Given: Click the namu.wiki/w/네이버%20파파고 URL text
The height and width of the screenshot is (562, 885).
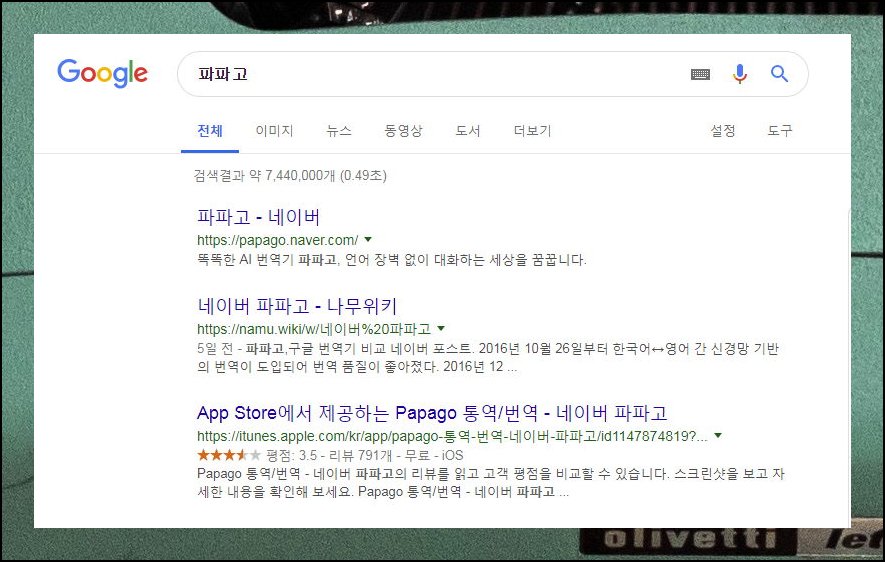Looking at the screenshot, I should pos(314,328).
